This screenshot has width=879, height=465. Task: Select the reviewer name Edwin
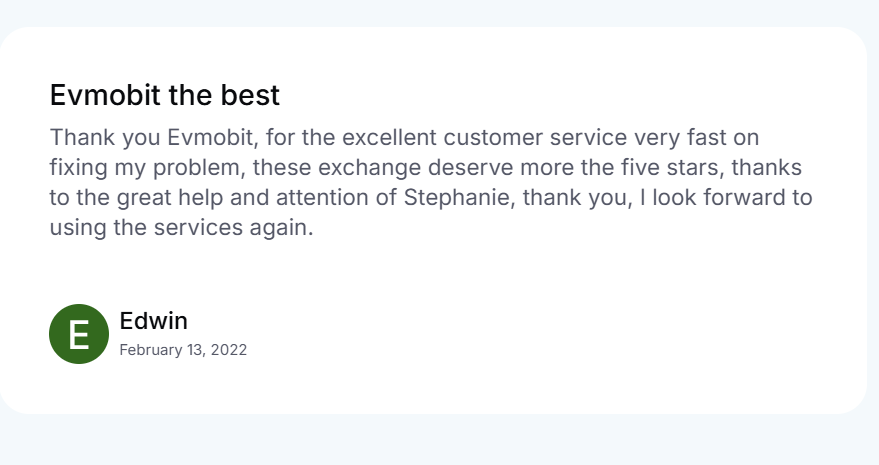coord(154,321)
